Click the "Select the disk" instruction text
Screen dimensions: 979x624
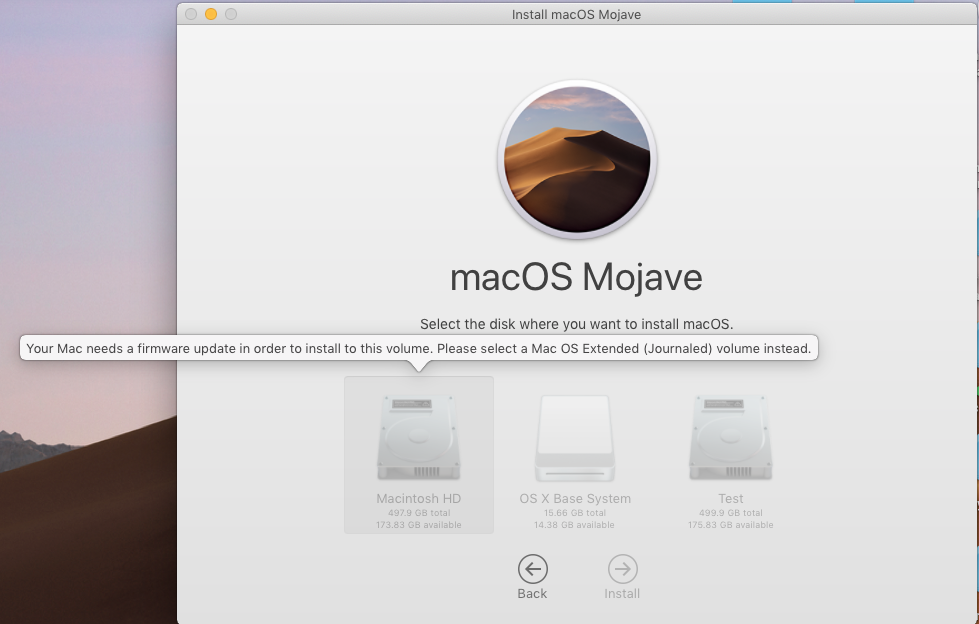click(x=576, y=324)
